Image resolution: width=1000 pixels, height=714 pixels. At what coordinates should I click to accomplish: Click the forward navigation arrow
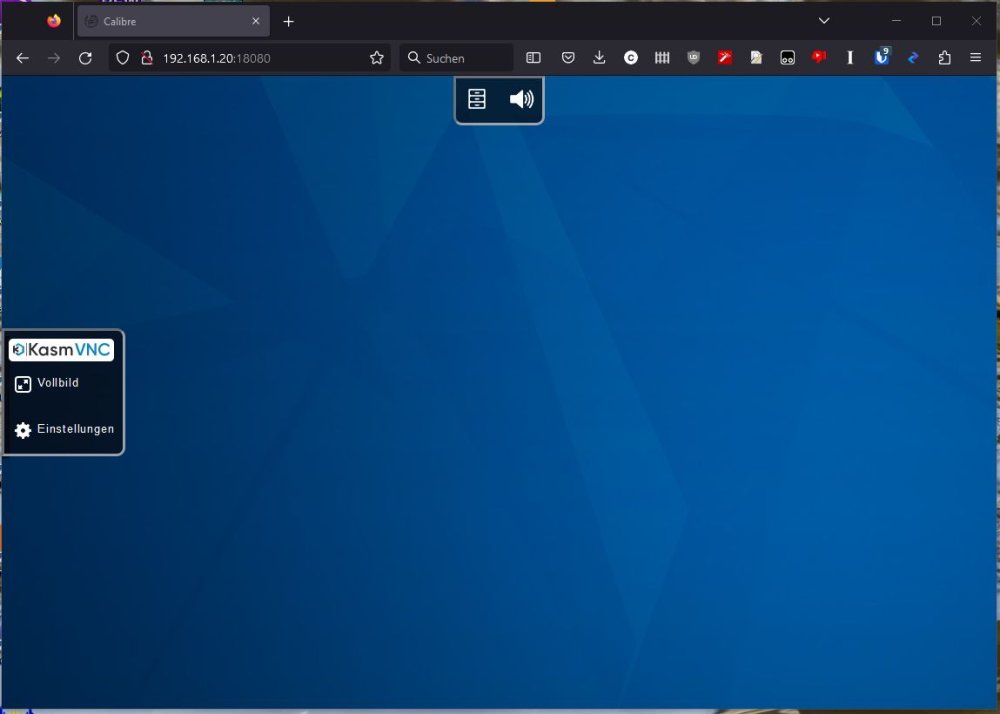(54, 58)
